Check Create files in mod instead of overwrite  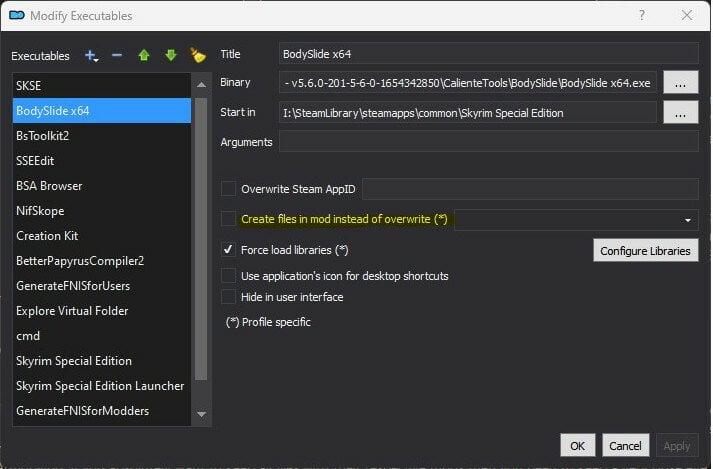228,219
